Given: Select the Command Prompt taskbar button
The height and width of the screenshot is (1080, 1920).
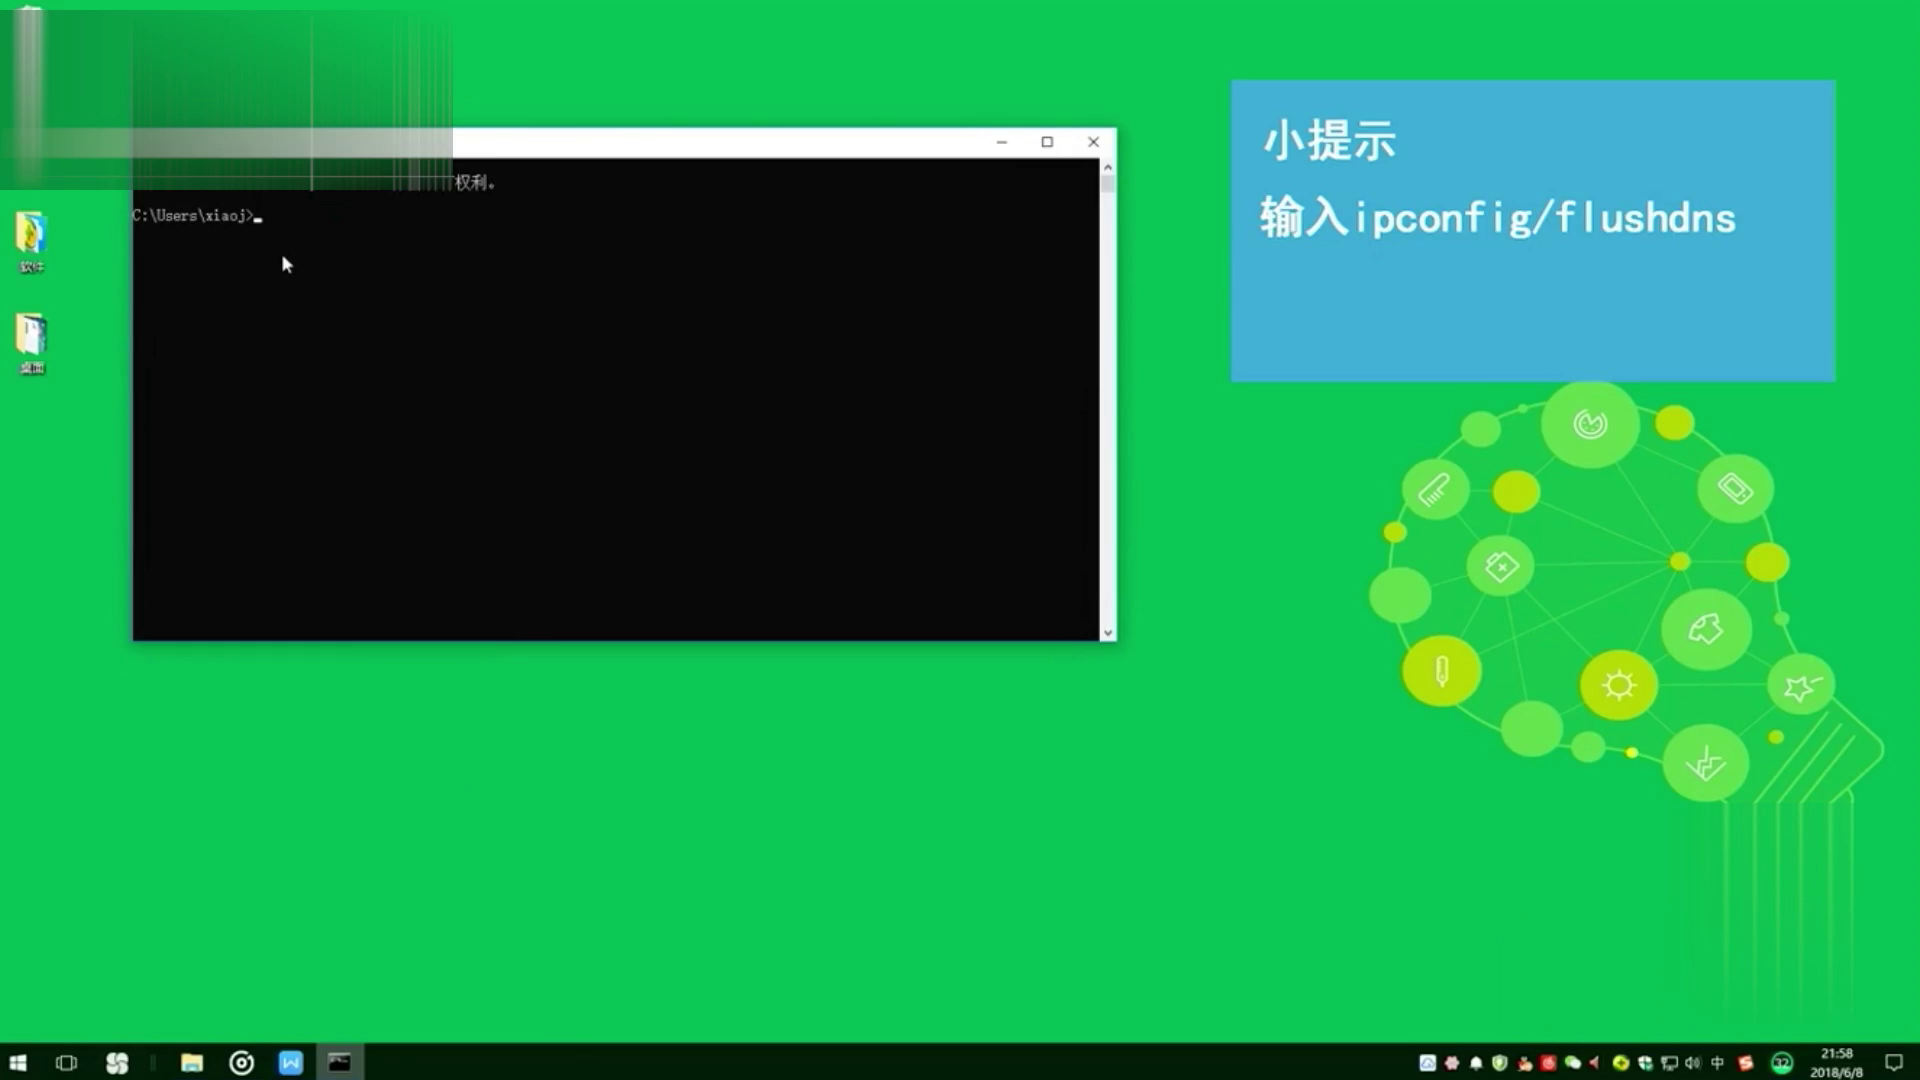Looking at the screenshot, I should [x=340, y=1062].
